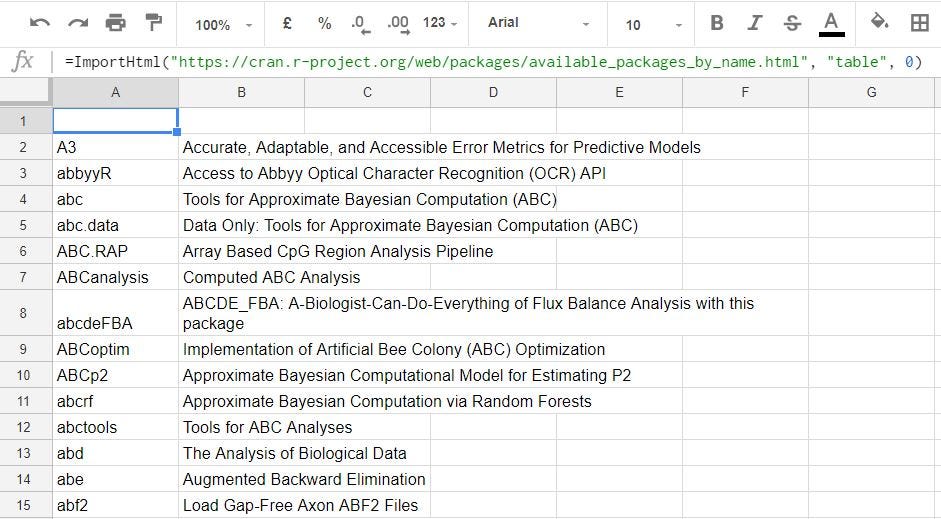
Task: Select column A header
Action: pyautogui.click(x=115, y=92)
